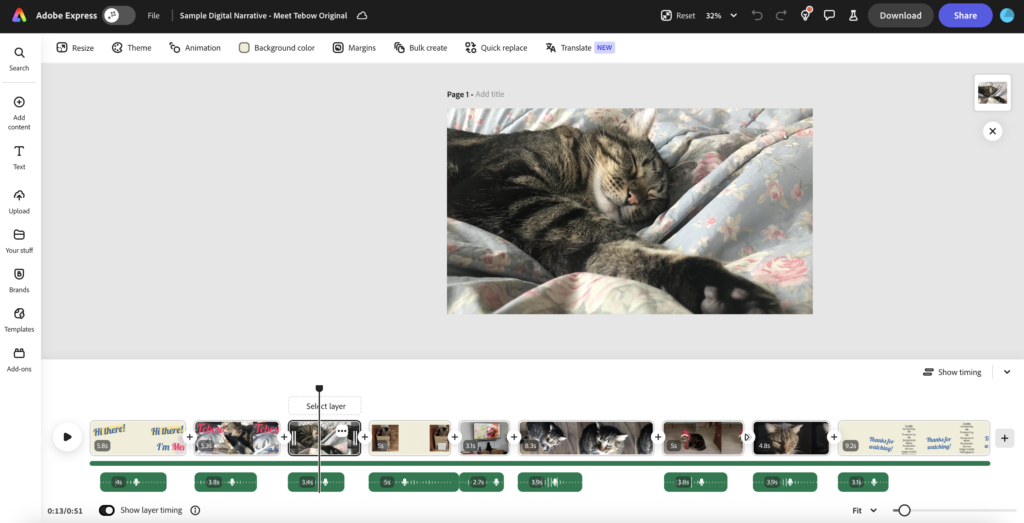Click the Download button
The image size is (1024, 523).
(900, 15)
